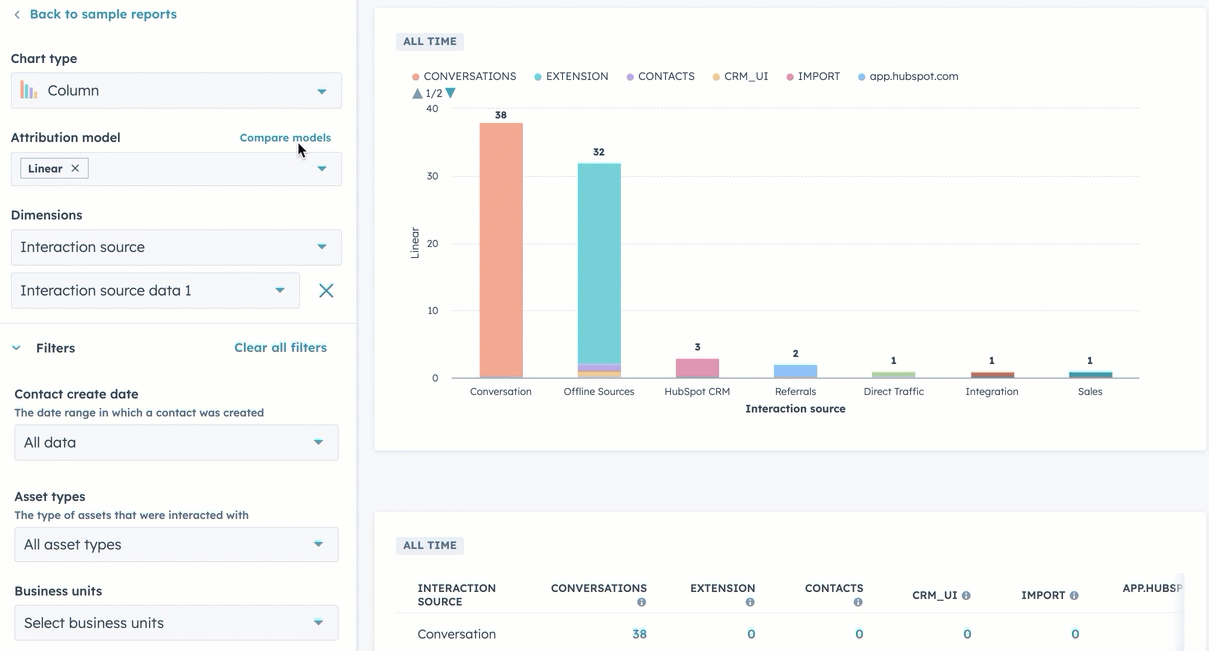Click the ALL TIME chip above the chart
1209x651 pixels.
tap(430, 41)
